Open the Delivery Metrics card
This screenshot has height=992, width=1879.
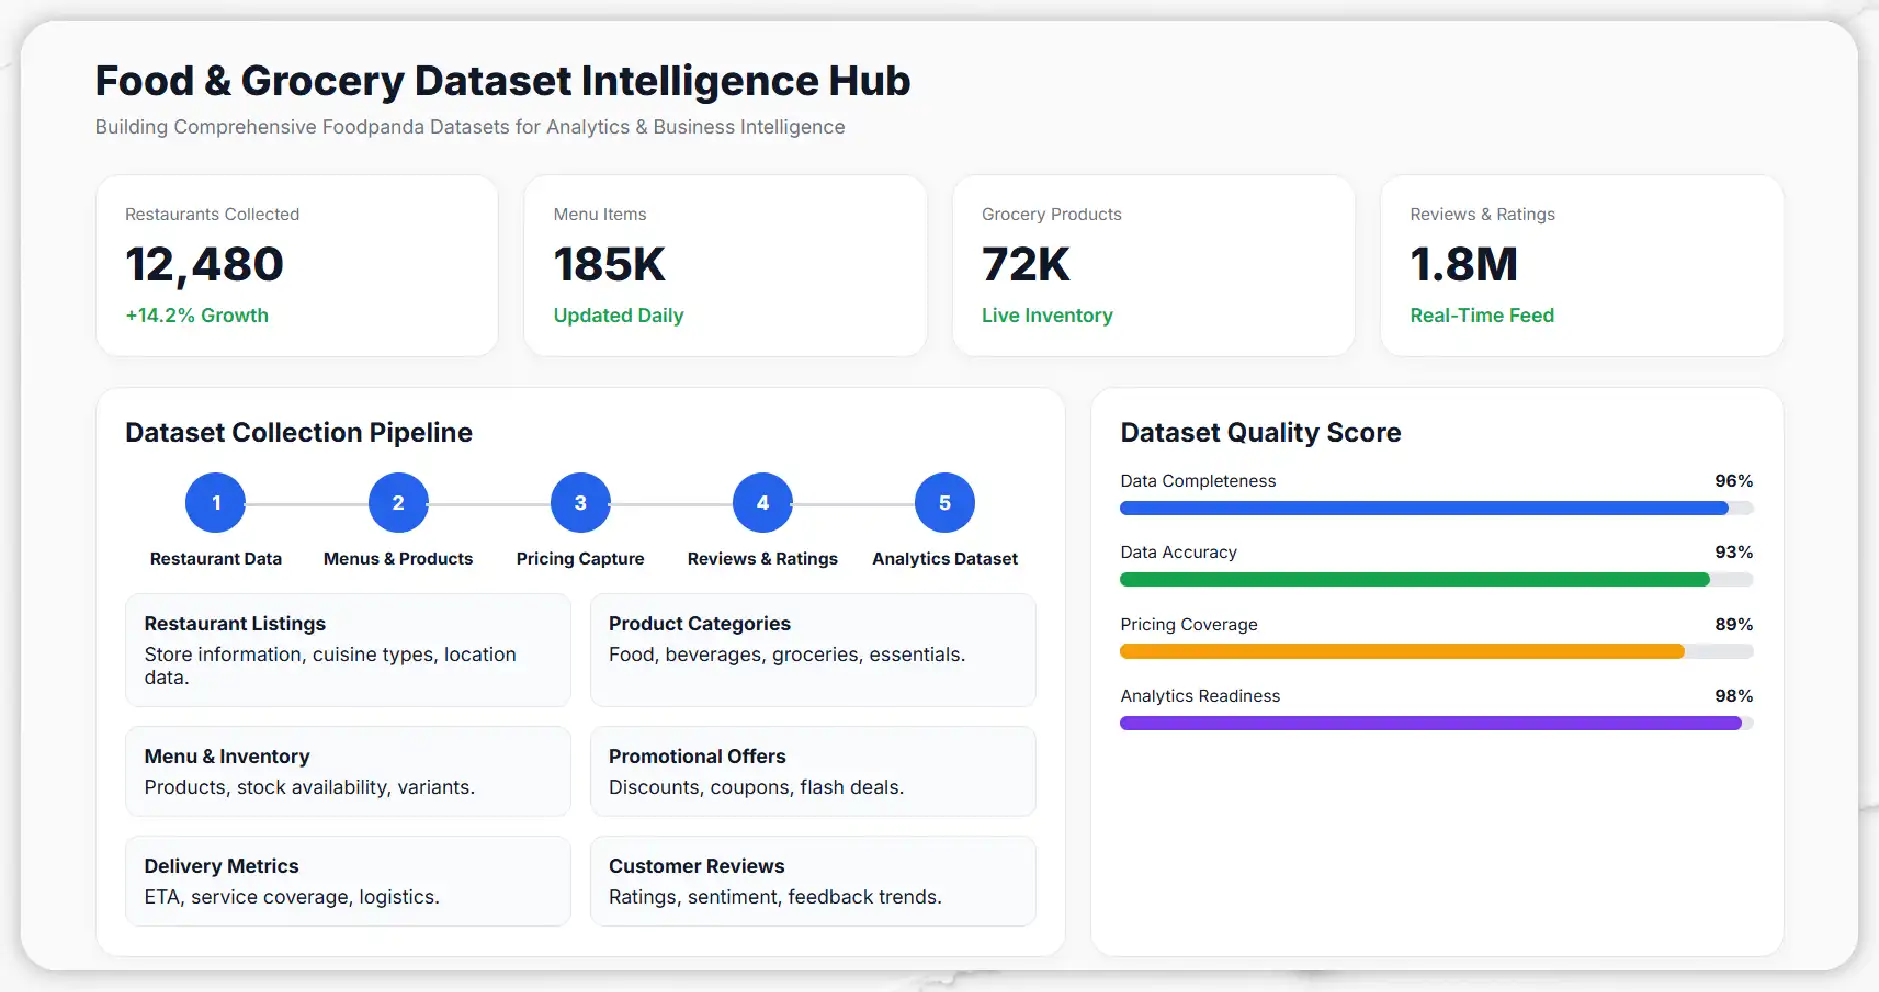click(x=348, y=881)
